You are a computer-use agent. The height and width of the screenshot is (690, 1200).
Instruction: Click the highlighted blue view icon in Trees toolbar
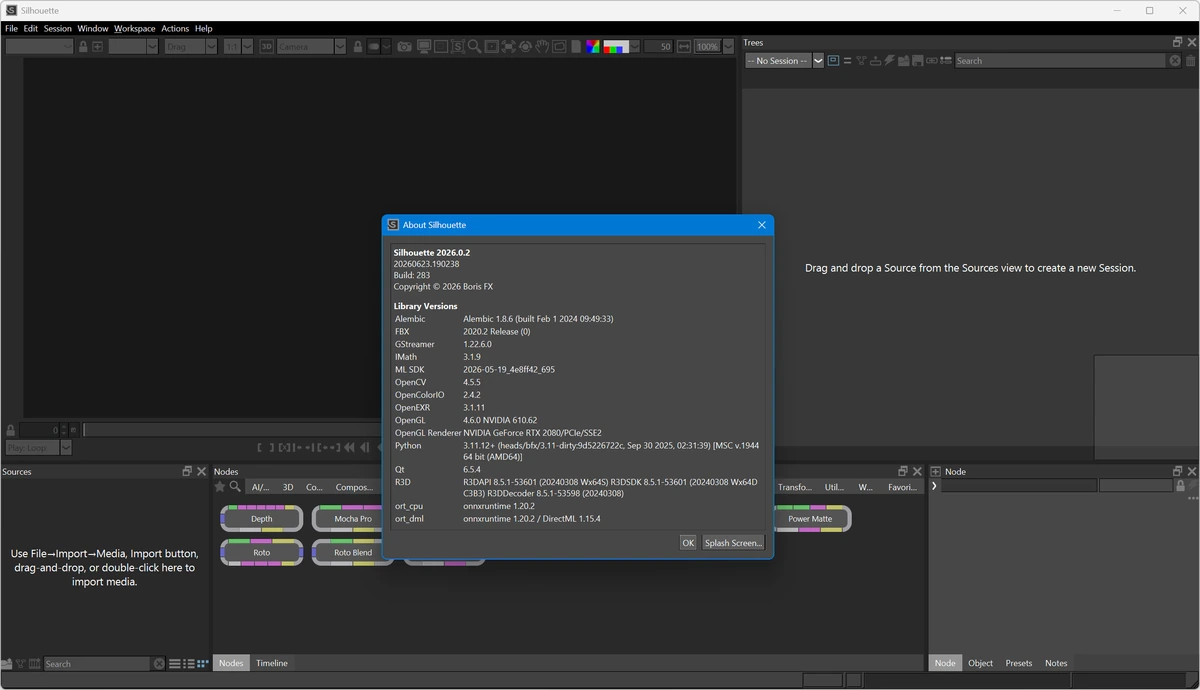tap(833, 61)
